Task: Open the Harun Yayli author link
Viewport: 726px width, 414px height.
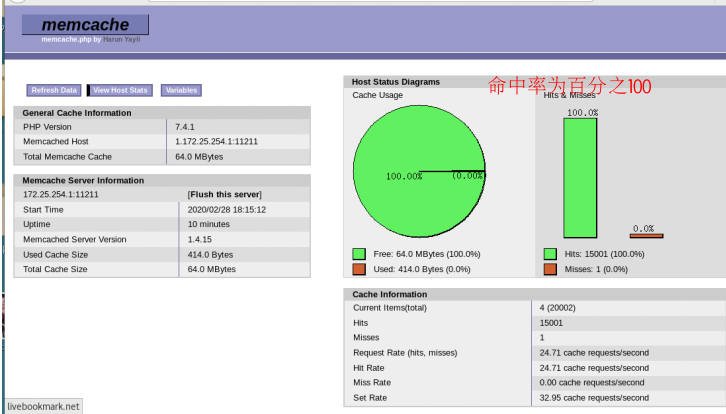Action: click(x=122, y=39)
